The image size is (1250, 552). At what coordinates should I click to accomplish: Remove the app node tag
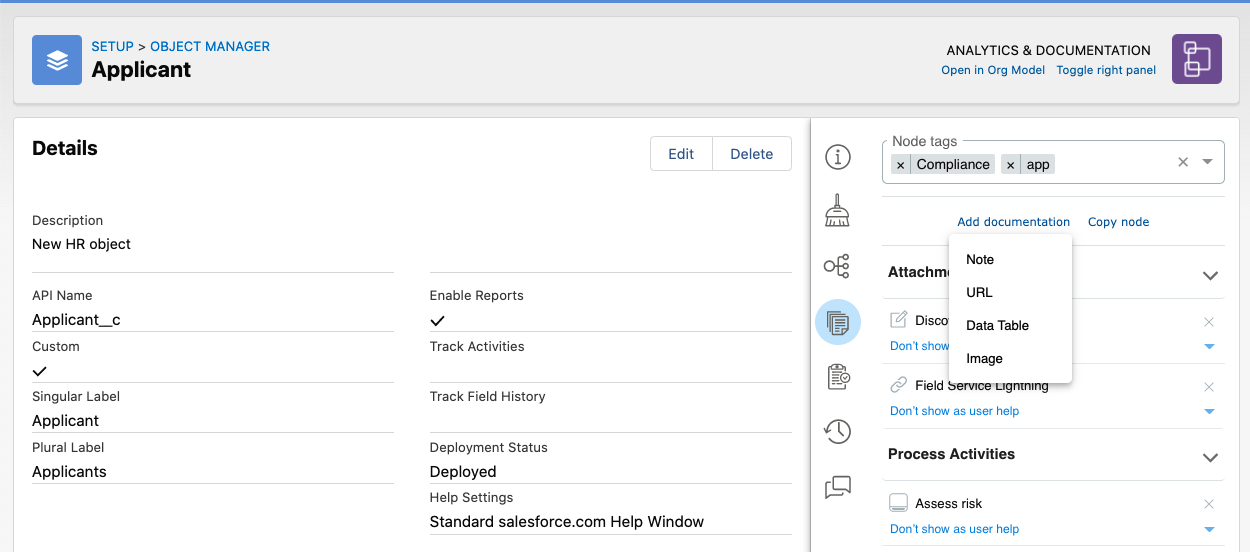[1011, 165]
